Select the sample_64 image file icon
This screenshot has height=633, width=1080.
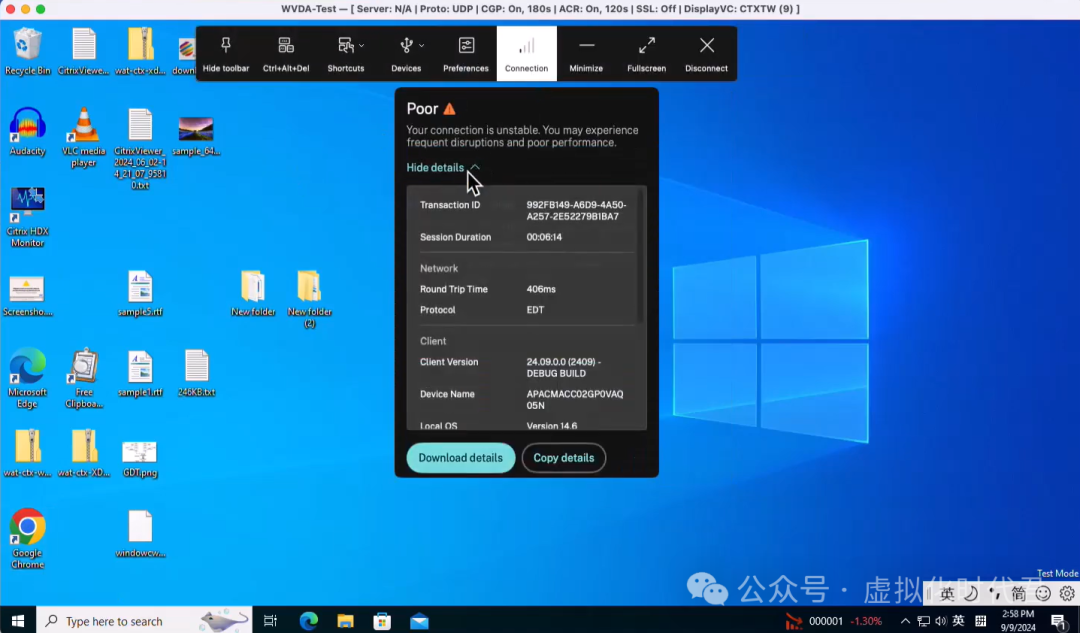(196, 136)
